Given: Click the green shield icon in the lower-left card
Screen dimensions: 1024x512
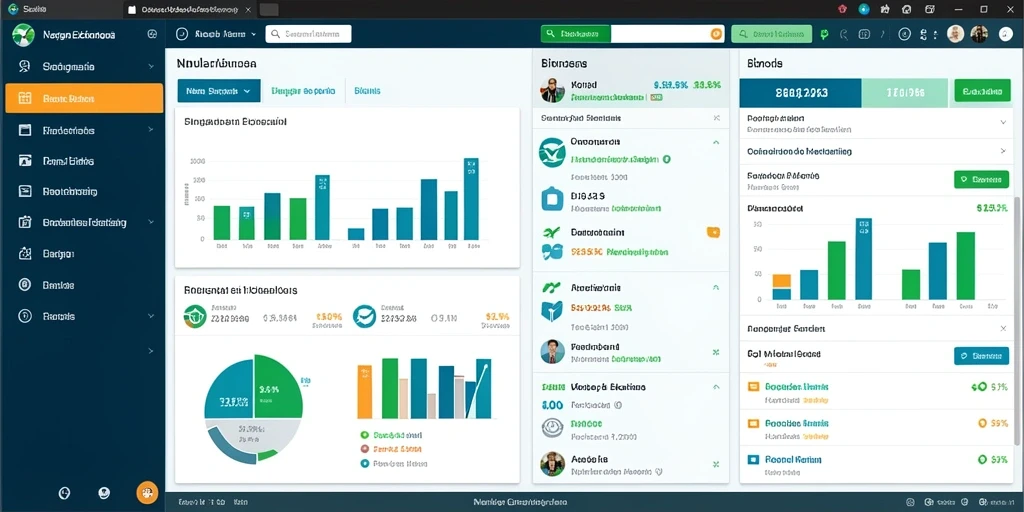Looking at the screenshot, I should click(x=195, y=316).
